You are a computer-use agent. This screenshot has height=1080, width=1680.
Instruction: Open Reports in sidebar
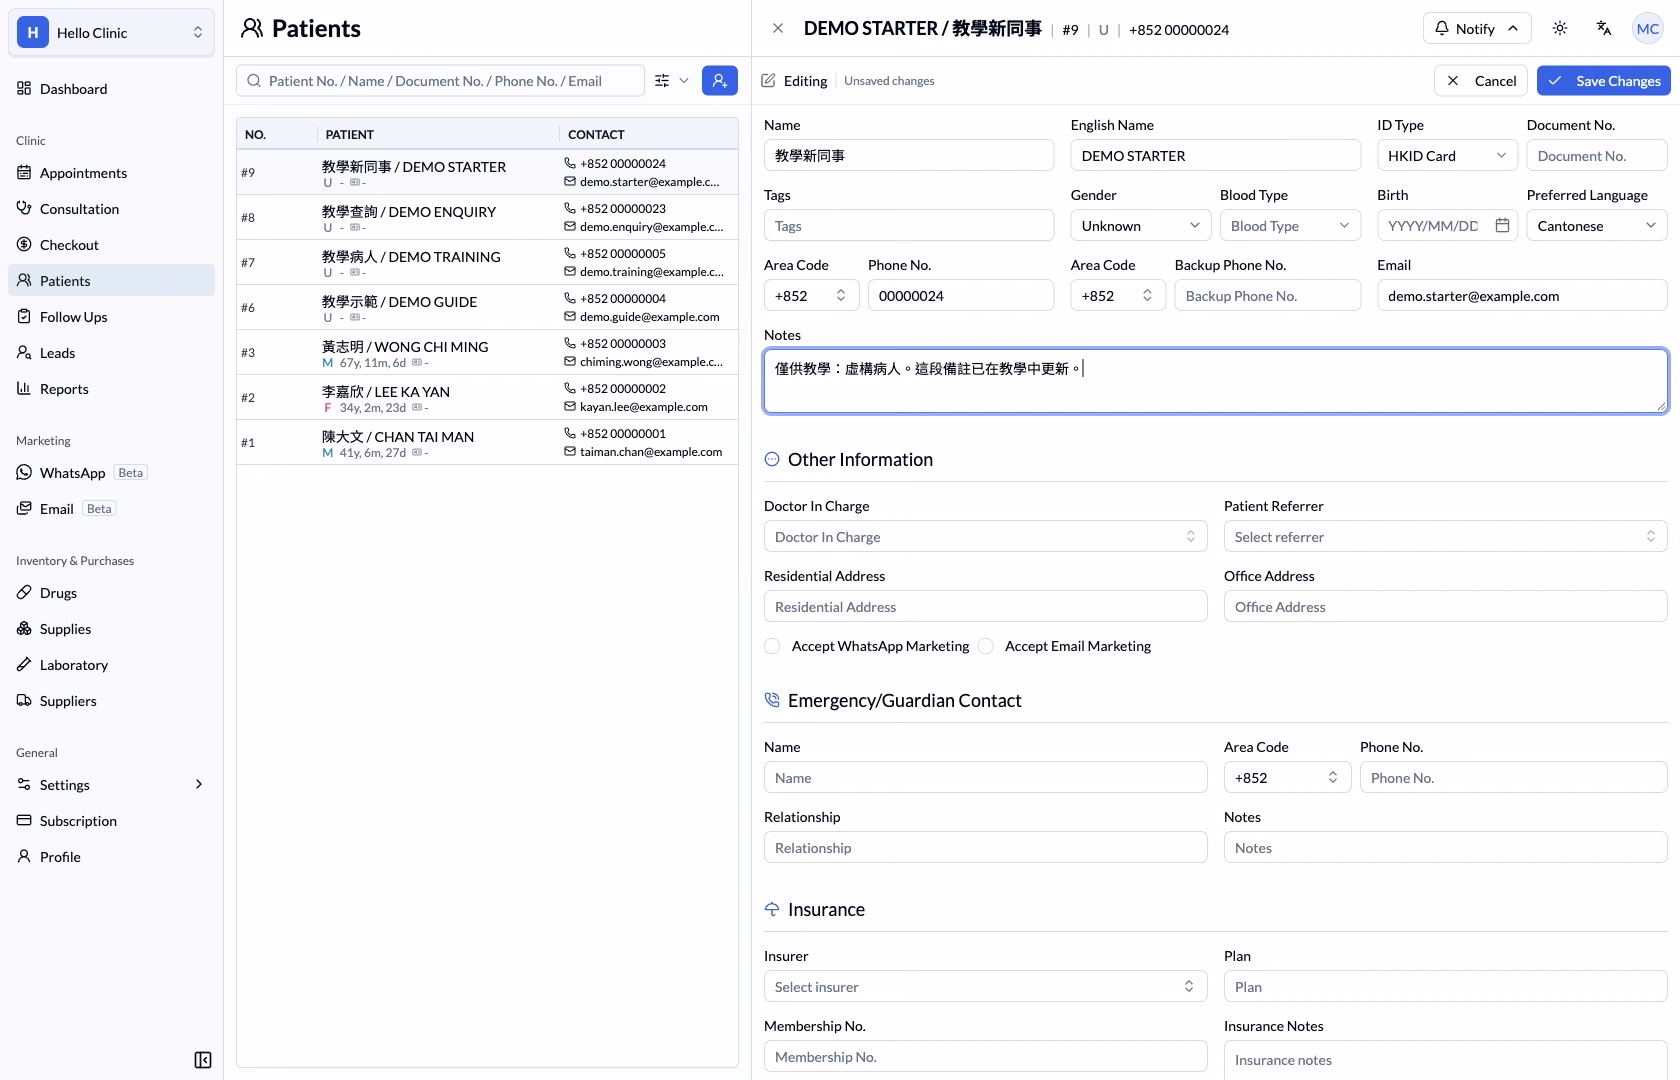112,389
